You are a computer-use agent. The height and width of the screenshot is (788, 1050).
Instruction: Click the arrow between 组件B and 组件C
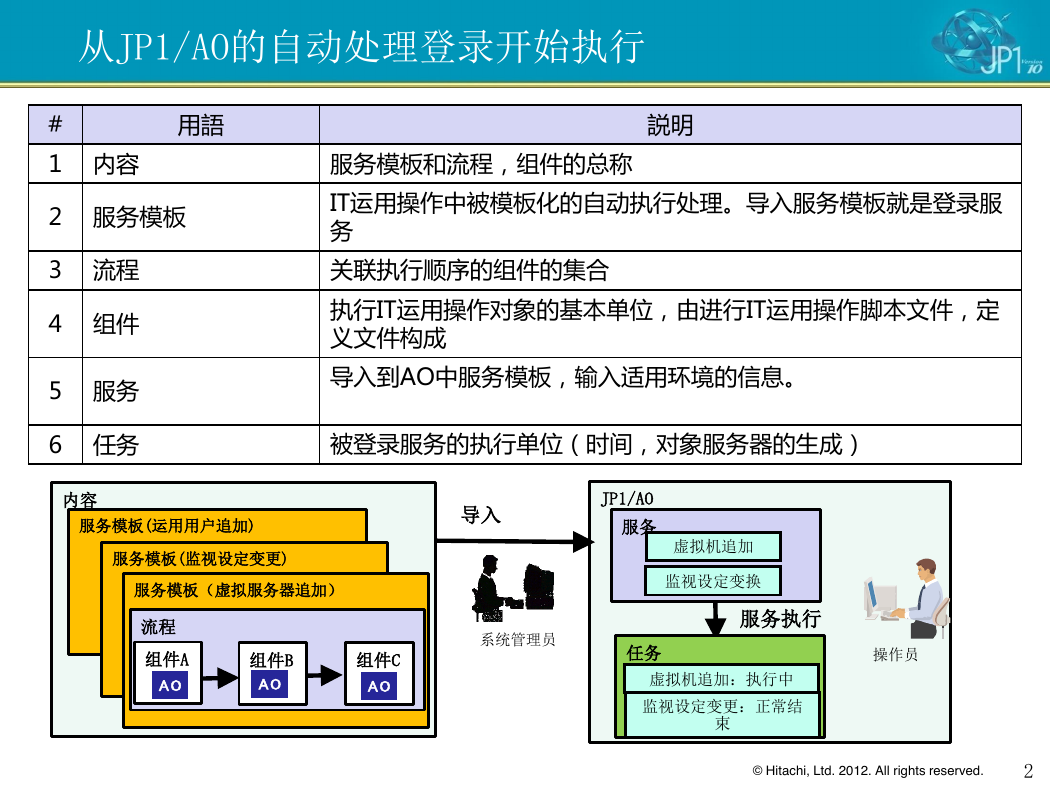click(x=324, y=676)
